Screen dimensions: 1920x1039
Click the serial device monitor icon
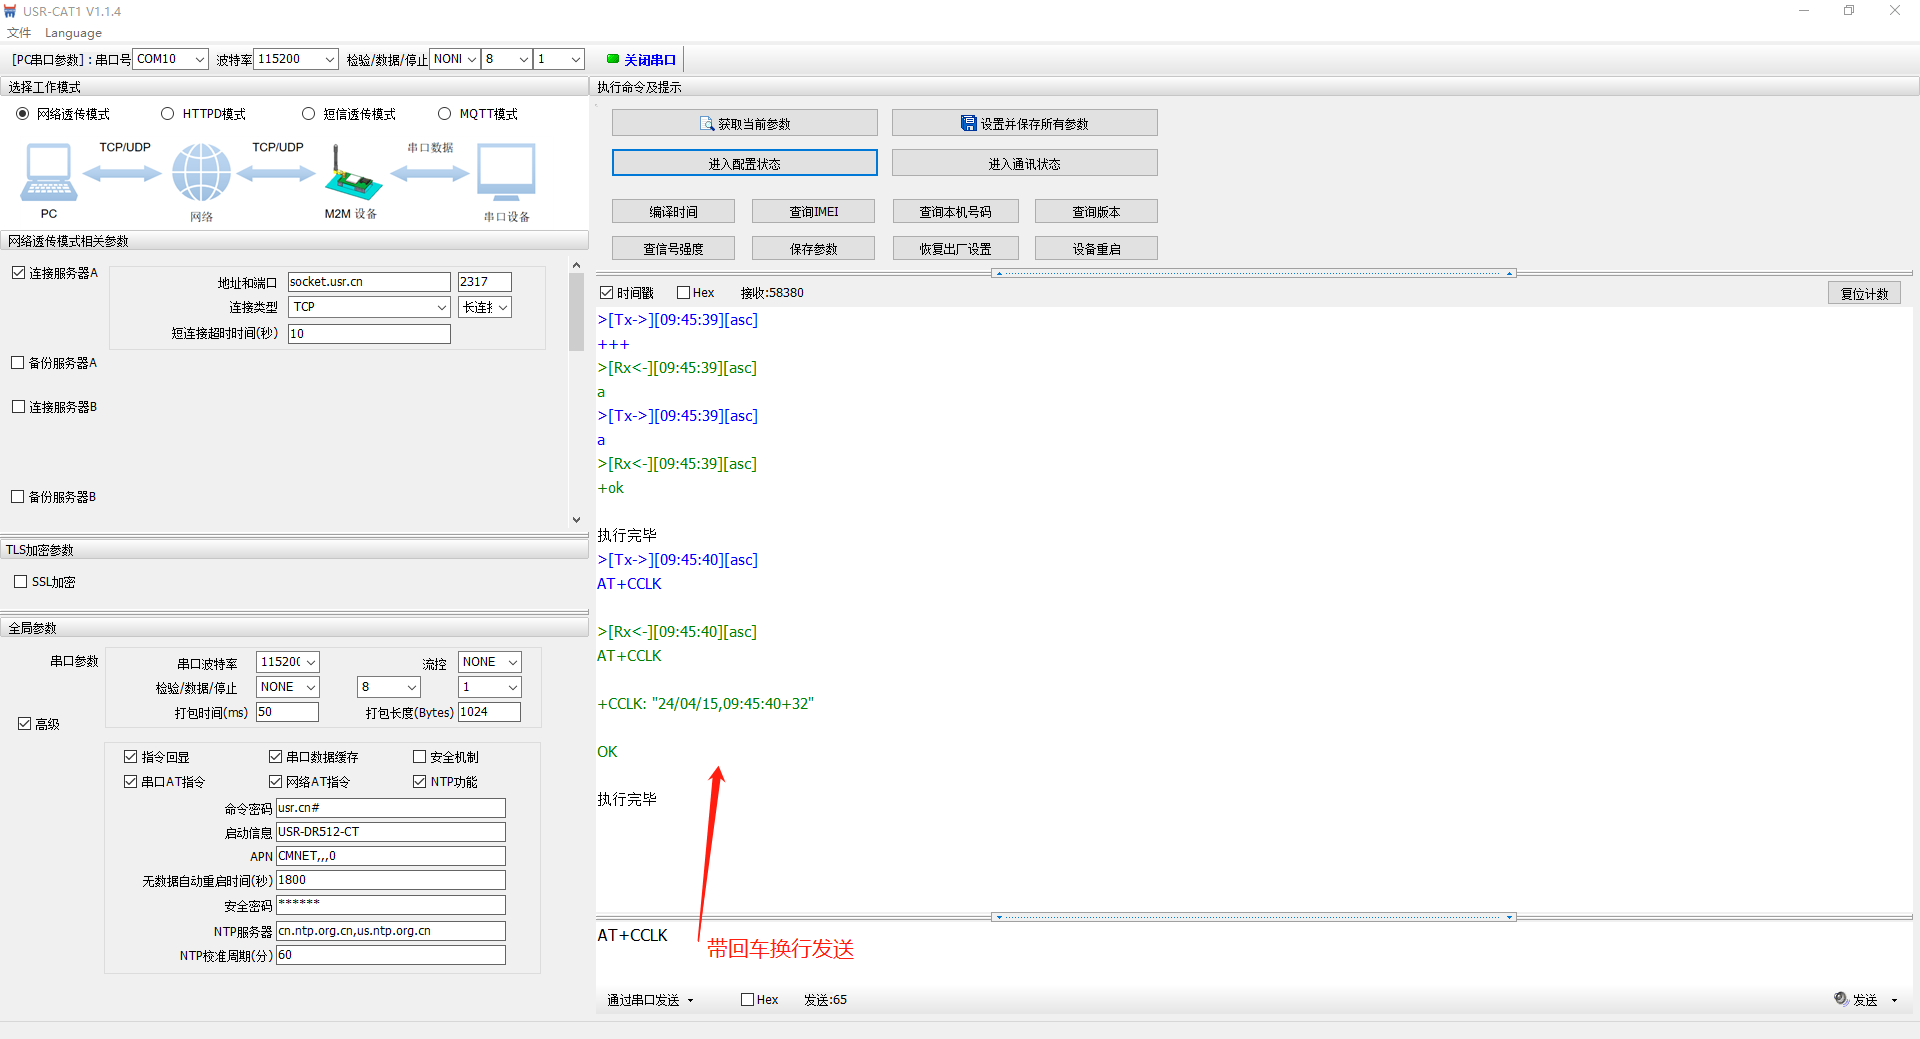click(x=506, y=172)
